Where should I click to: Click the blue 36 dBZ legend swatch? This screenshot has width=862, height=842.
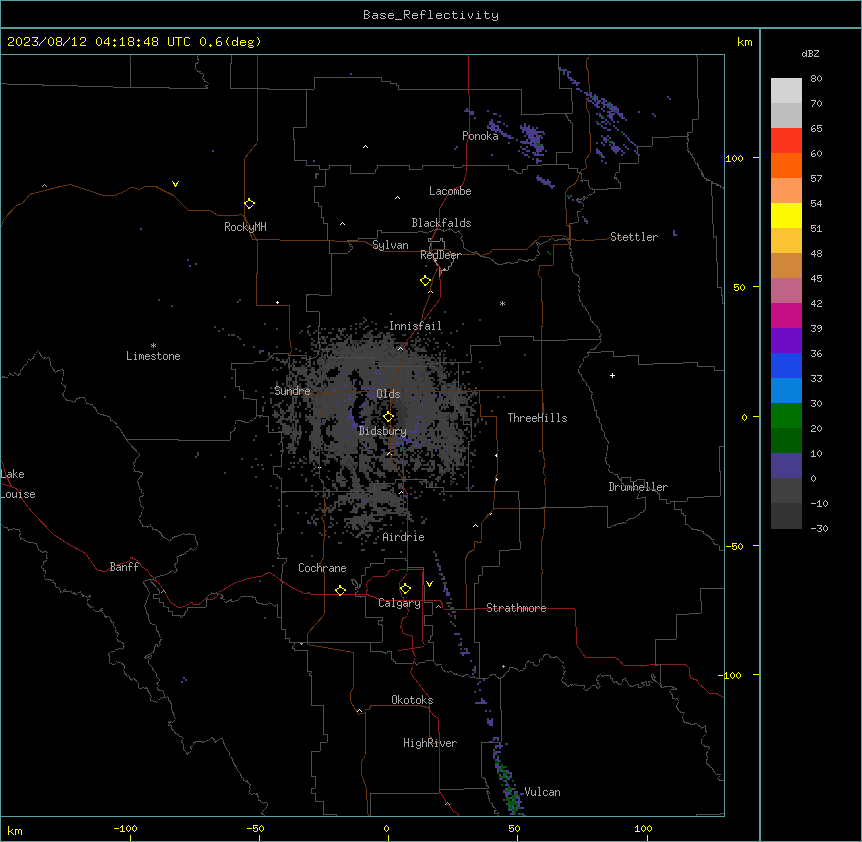[786, 365]
